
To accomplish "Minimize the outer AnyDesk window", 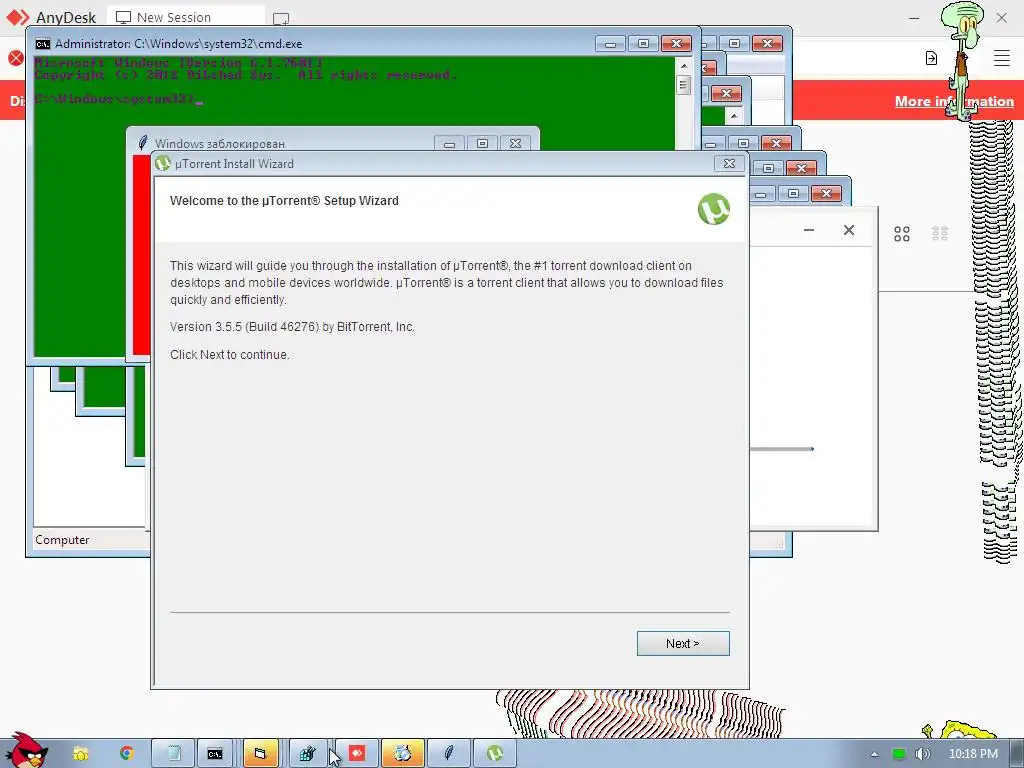I will click(914, 18).
